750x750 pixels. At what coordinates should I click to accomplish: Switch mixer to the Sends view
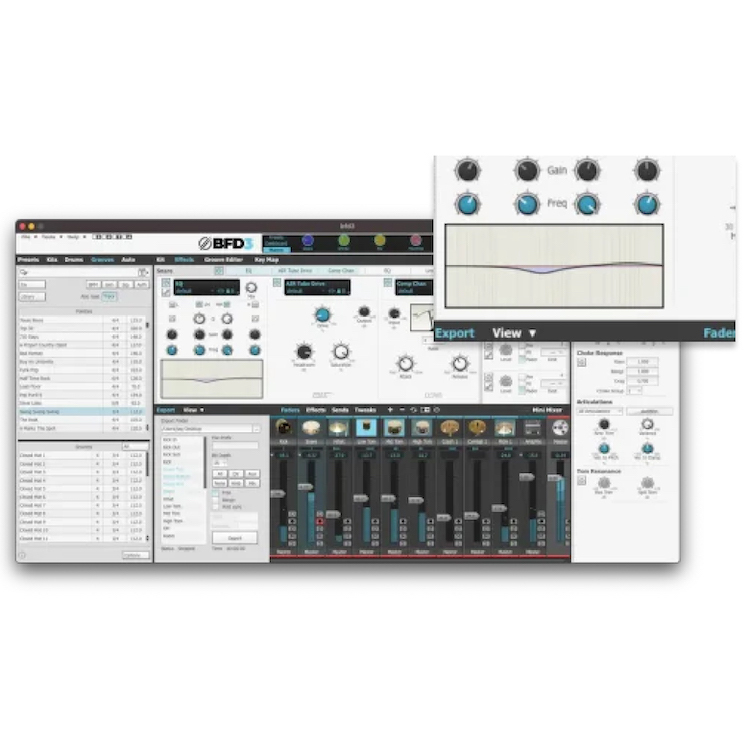coord(340,410)
